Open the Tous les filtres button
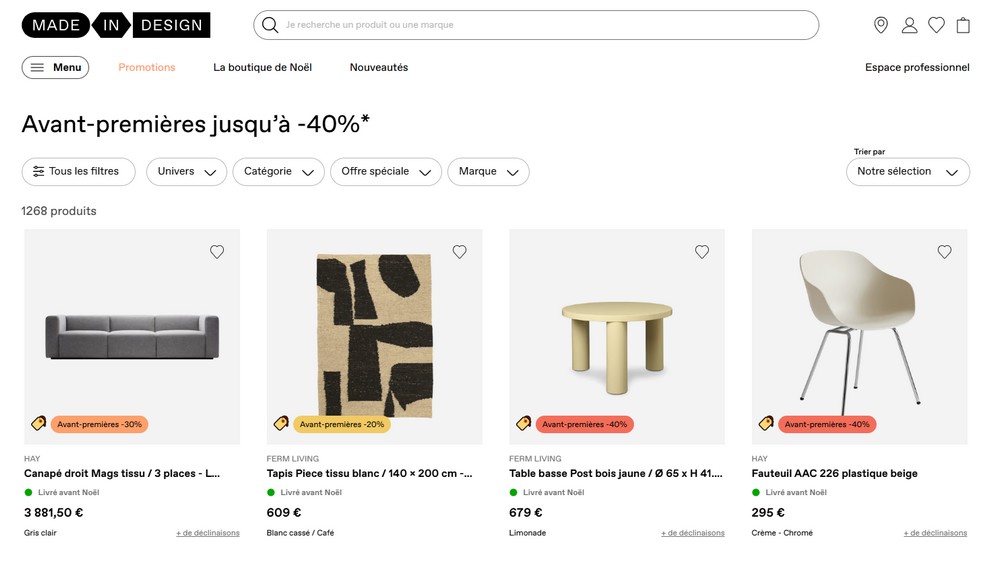Screen dimensions: 1000x568 coord(78,172)
